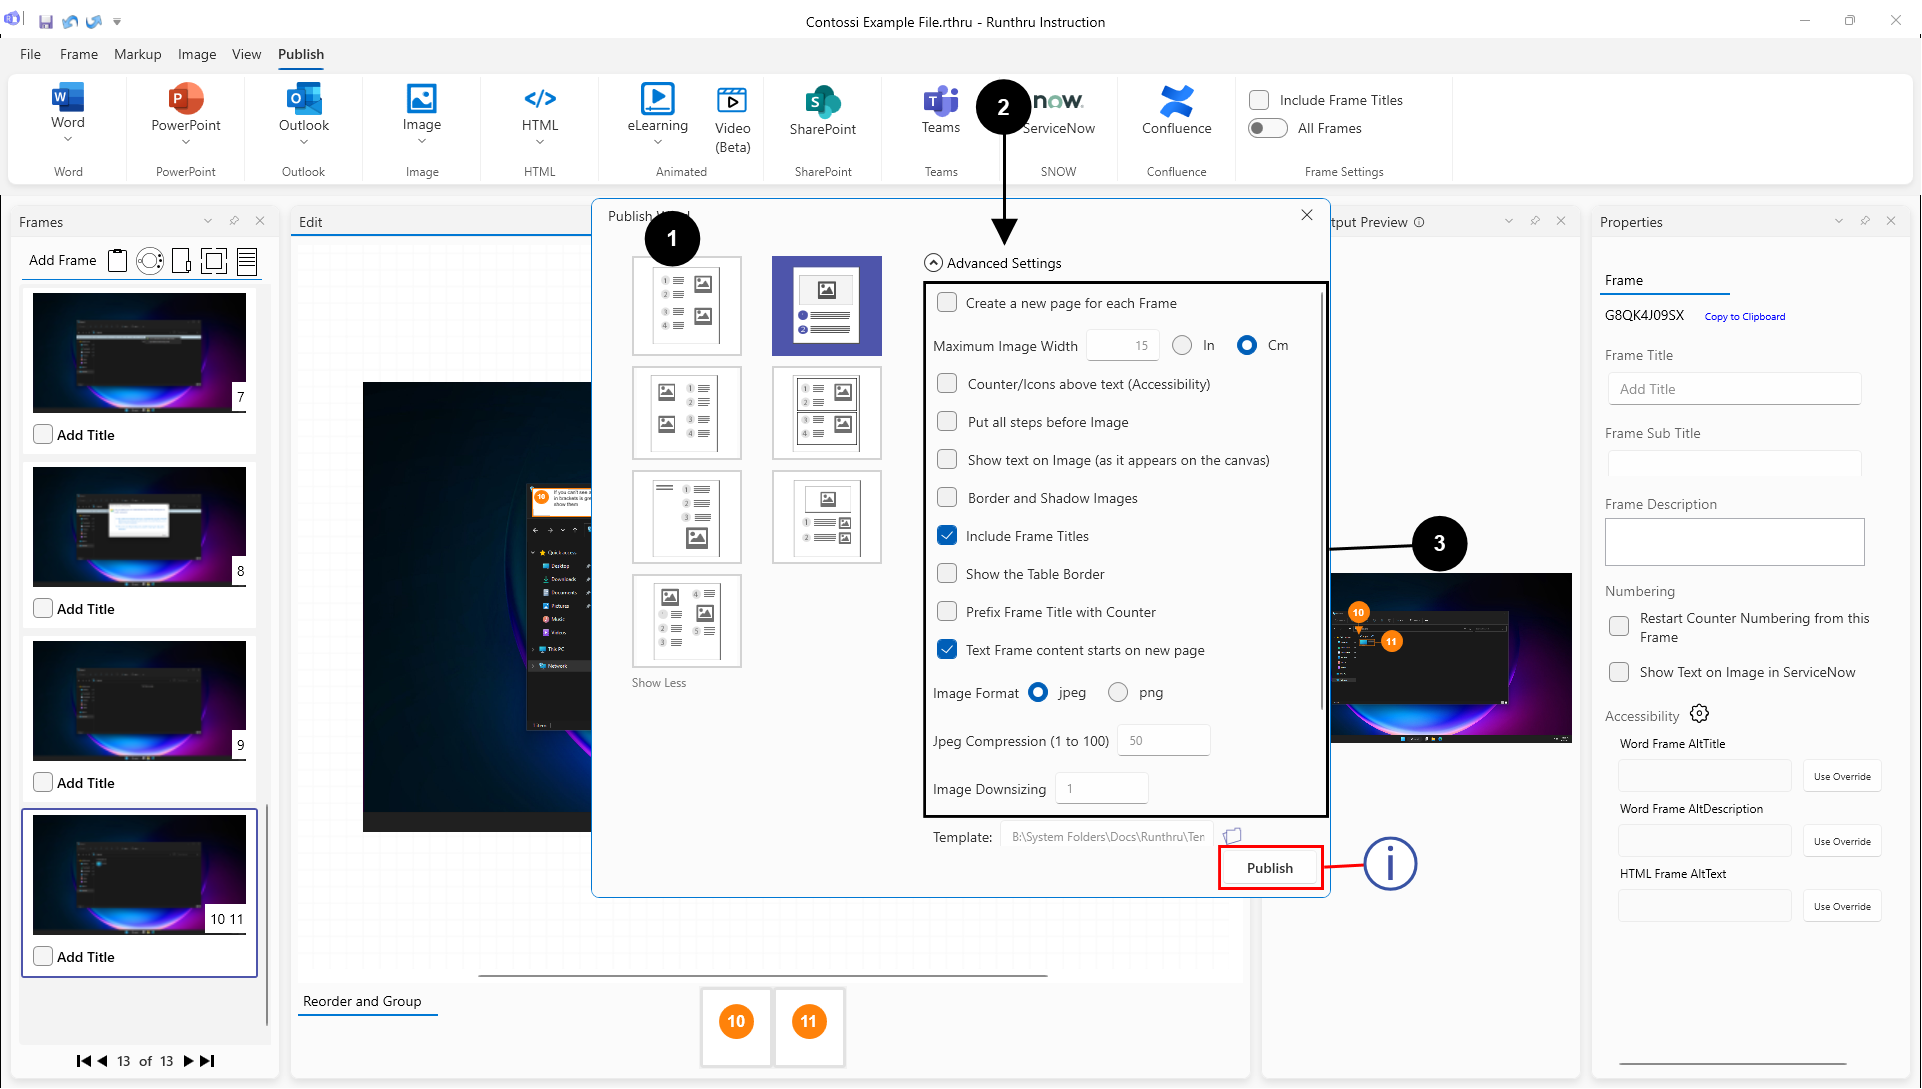Select Video (Beta) publish icon

pyautogui.click(x=732, y=100)
